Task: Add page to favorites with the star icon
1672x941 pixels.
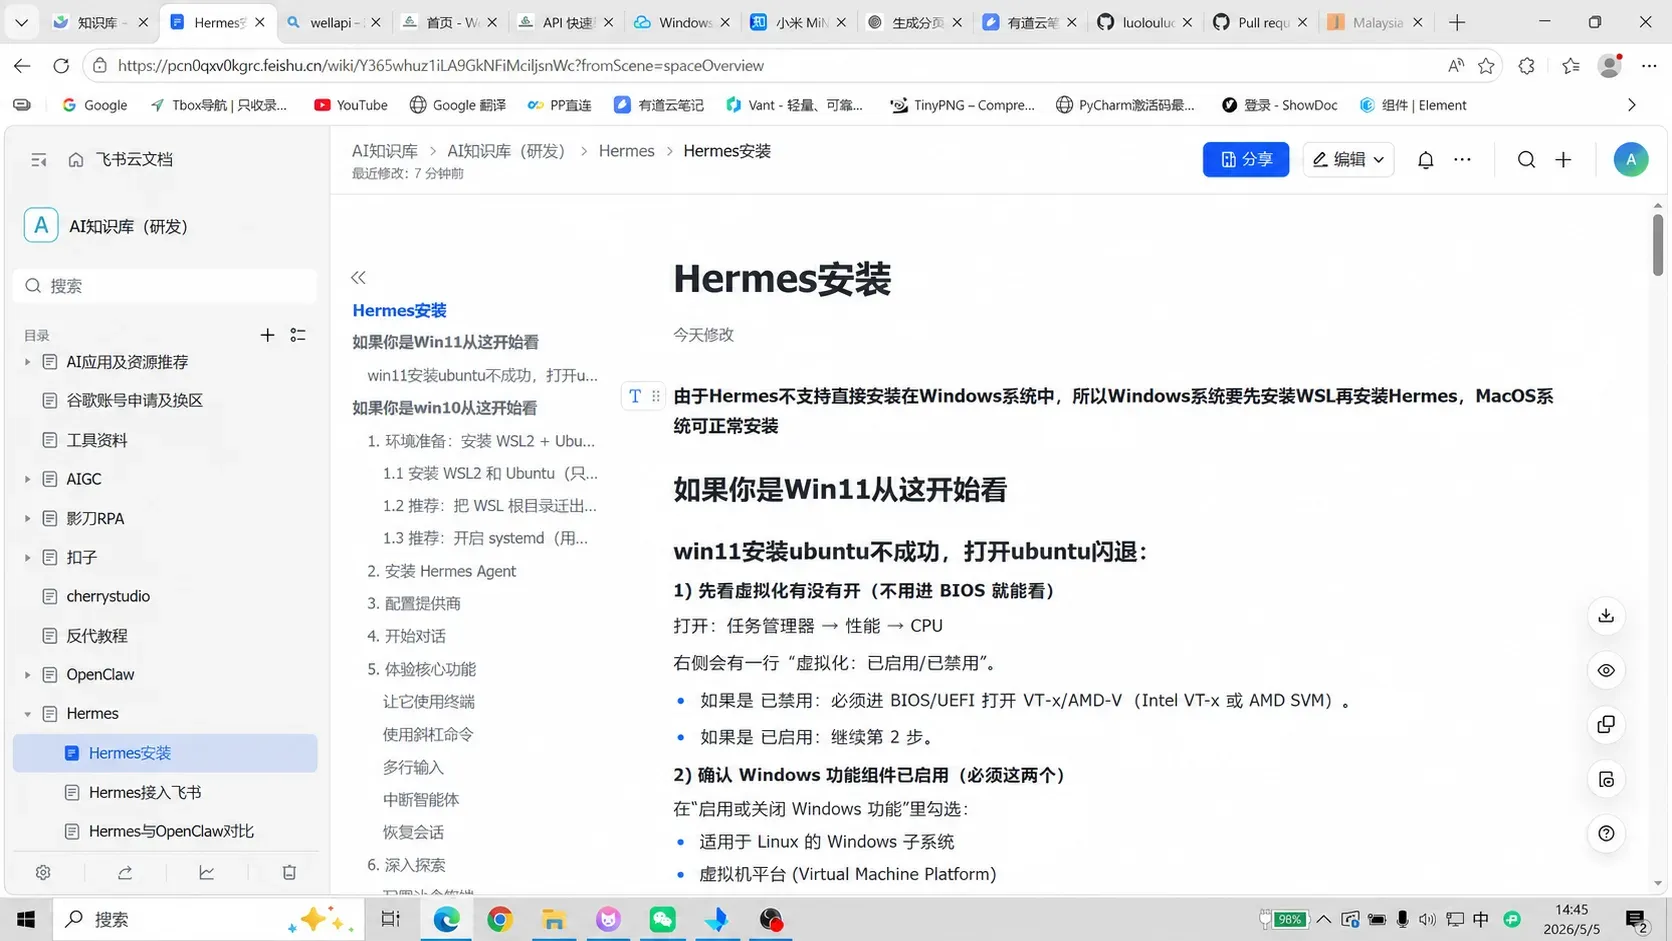Action: (1486, 66)
